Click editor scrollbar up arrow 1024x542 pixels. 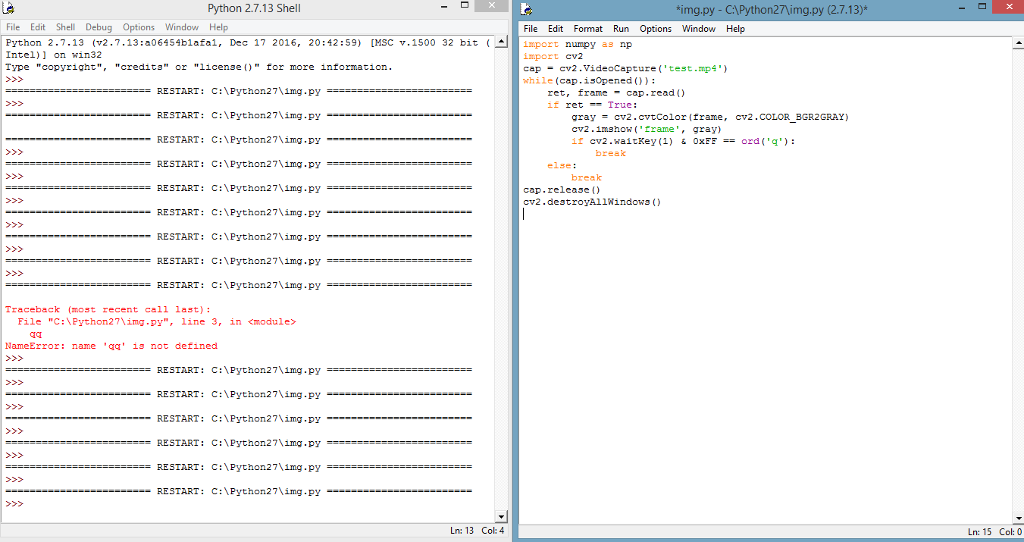tap(1018, 42)
